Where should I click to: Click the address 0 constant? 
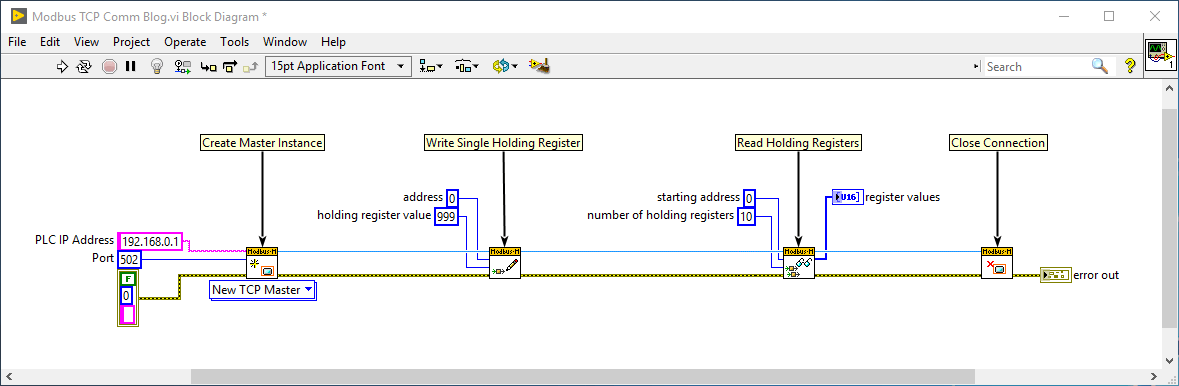pos(452,198)
